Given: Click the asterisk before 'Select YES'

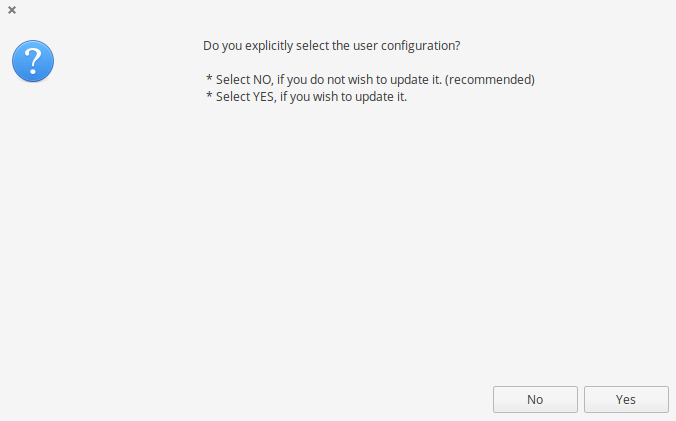Looking at the screenshot, I should click(209, 97).
